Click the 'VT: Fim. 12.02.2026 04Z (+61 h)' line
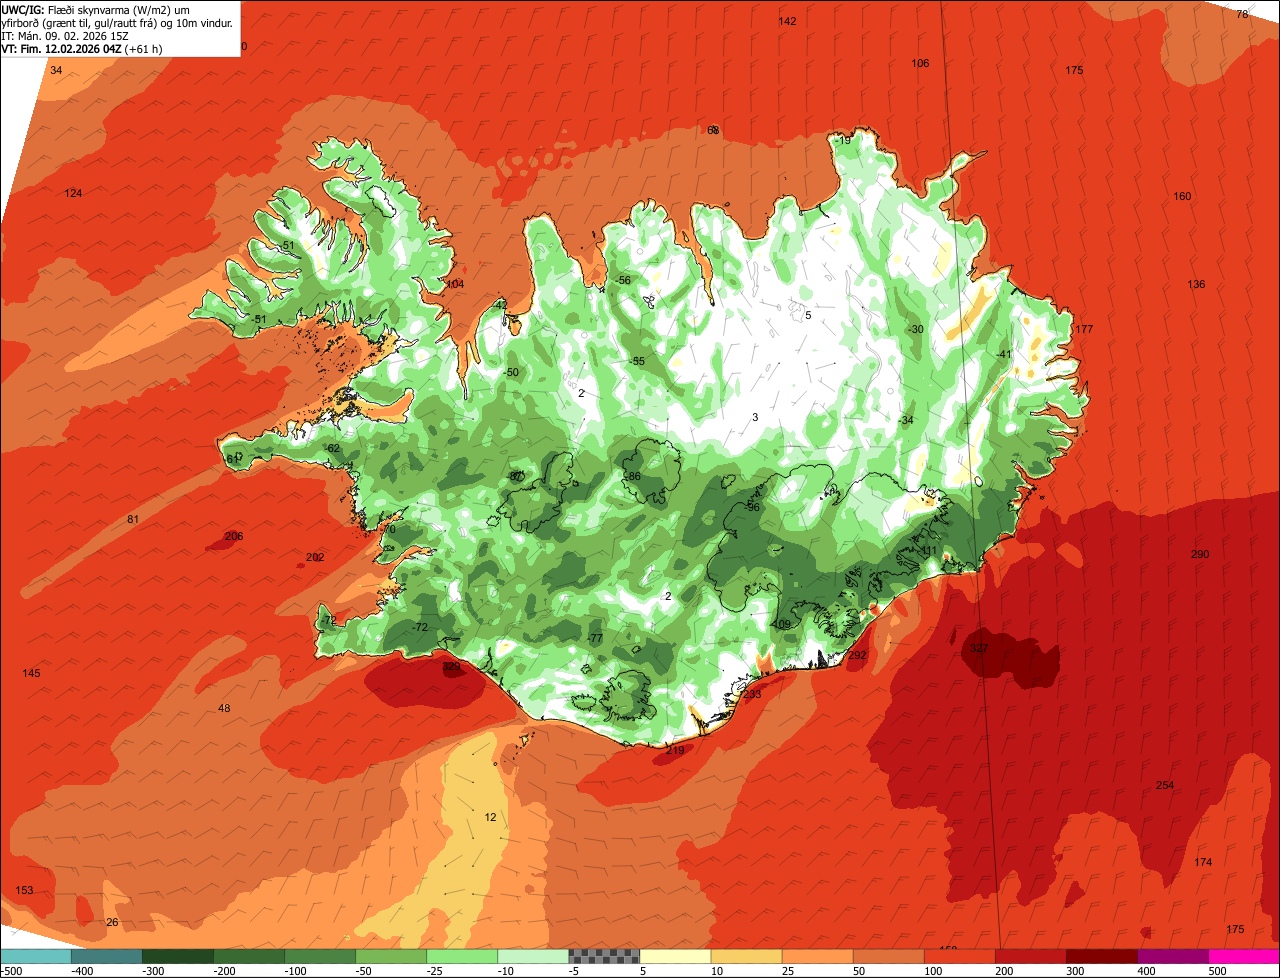Image resolution: width=1280 pixels, height=978 pixels. point(82,48)
